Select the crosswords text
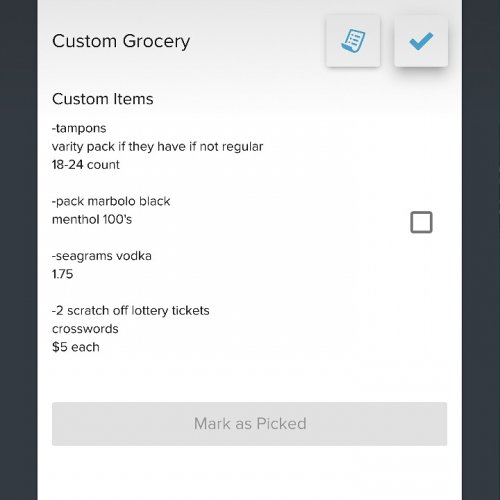500x500 pixels. click(x=85, y=329)
